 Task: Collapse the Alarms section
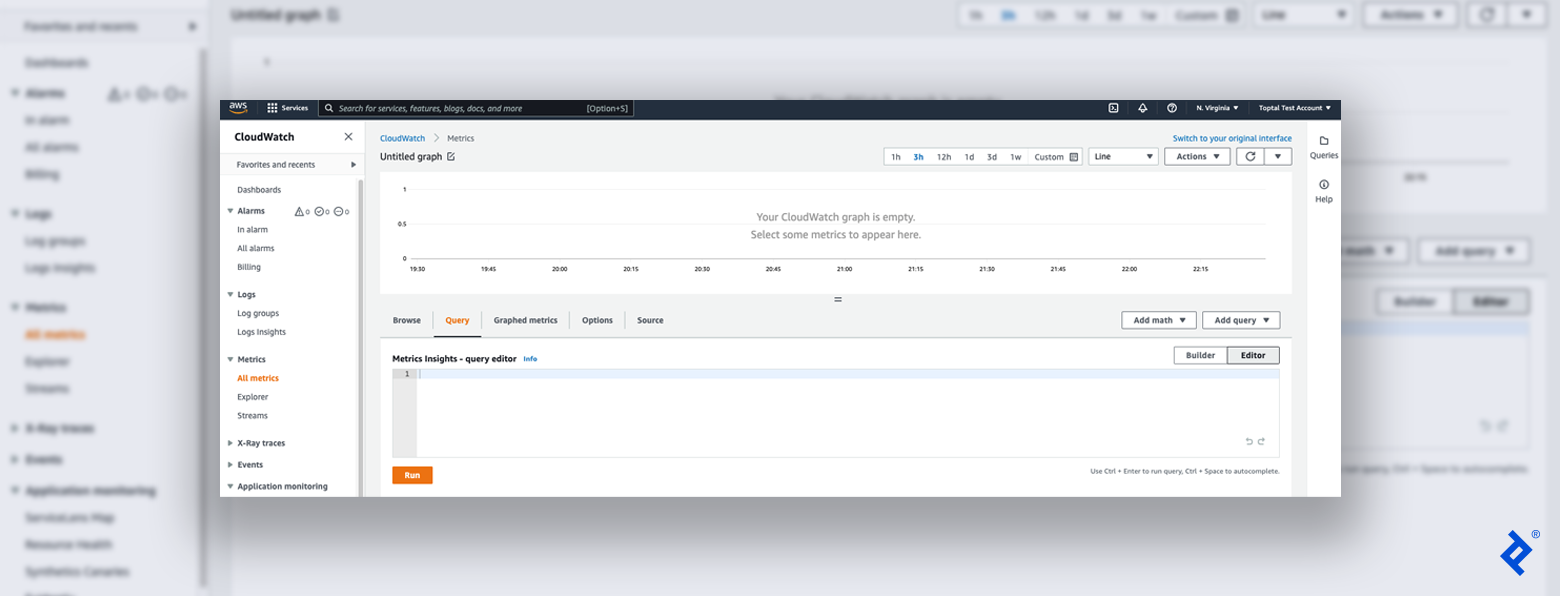[x=231, y=211]
